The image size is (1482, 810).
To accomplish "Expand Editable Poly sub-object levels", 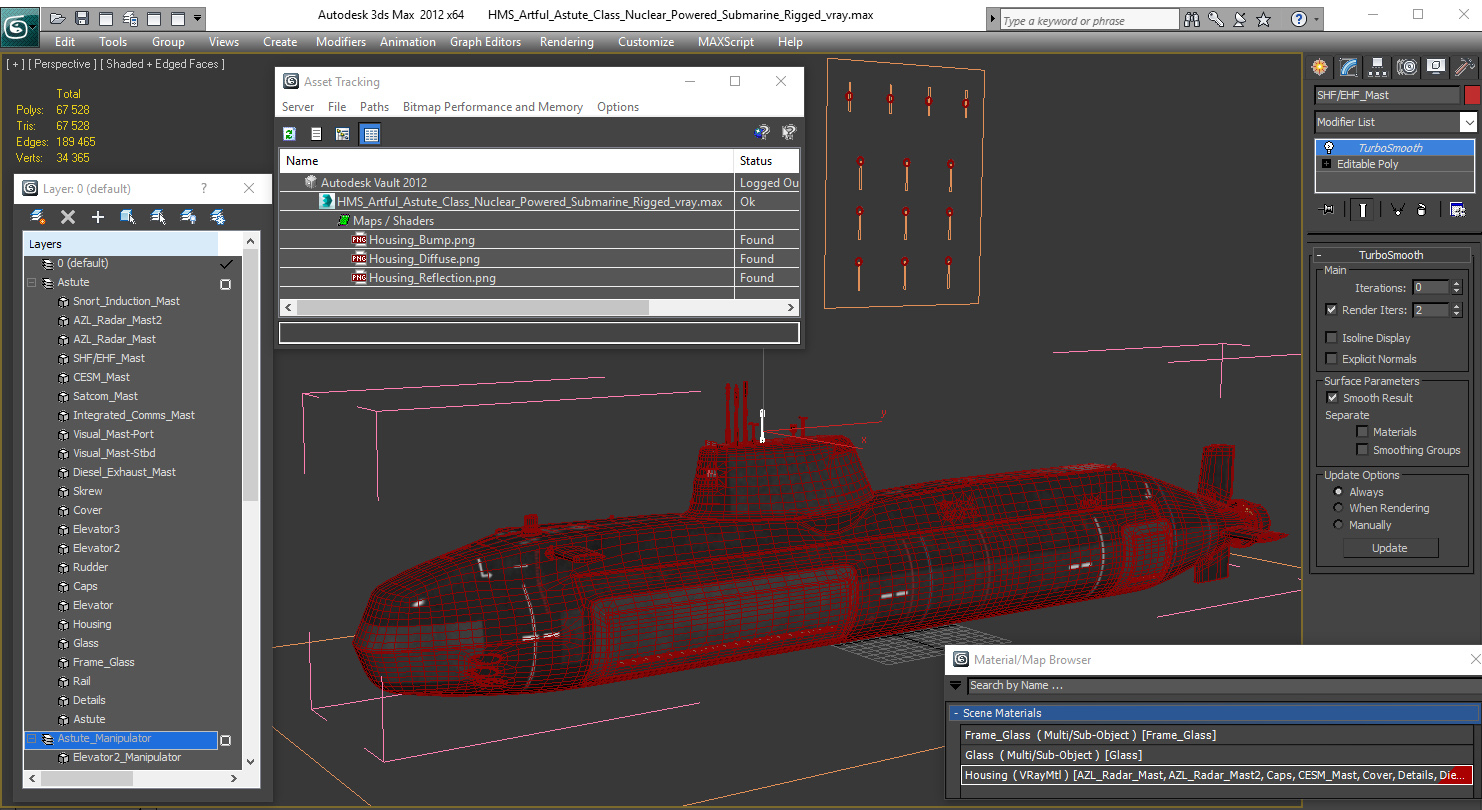I will (x=1327, y=164).
